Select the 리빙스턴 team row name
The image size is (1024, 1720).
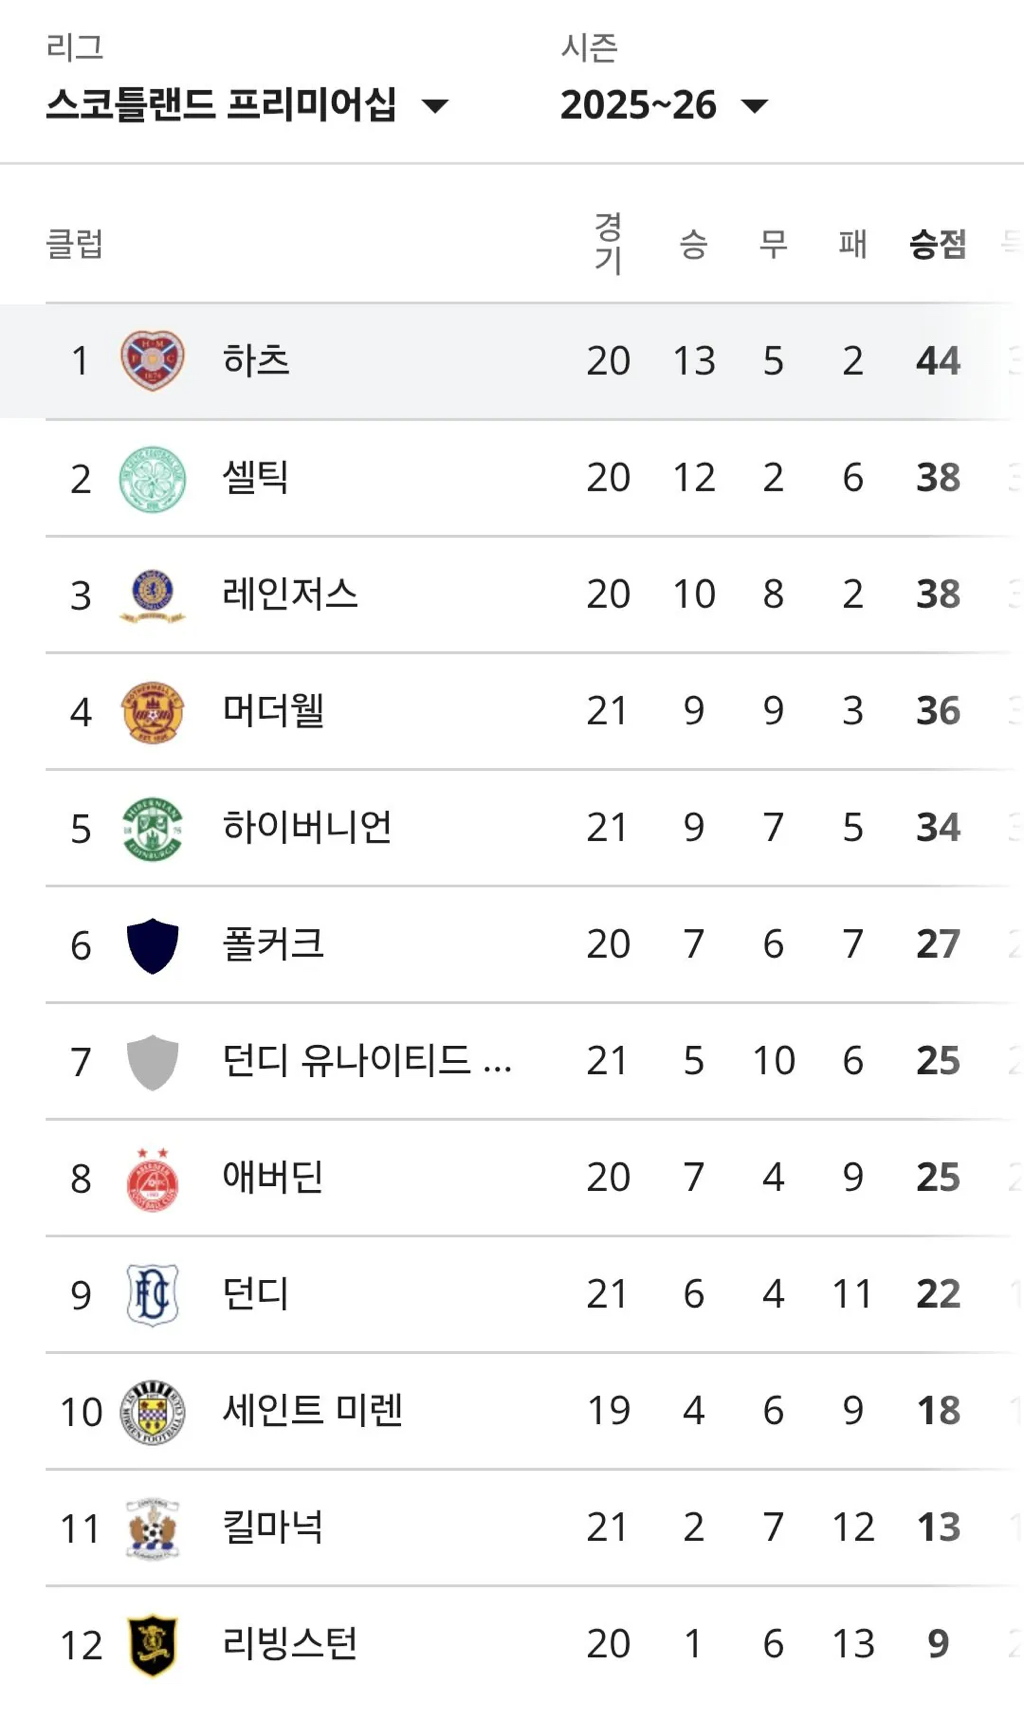(x=290, y=1645)
